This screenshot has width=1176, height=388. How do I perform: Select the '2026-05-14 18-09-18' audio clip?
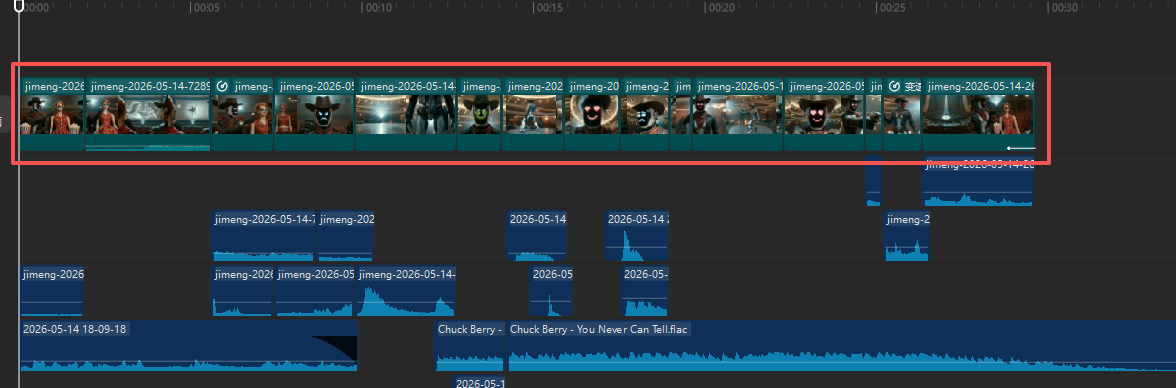tap(188, 346)
